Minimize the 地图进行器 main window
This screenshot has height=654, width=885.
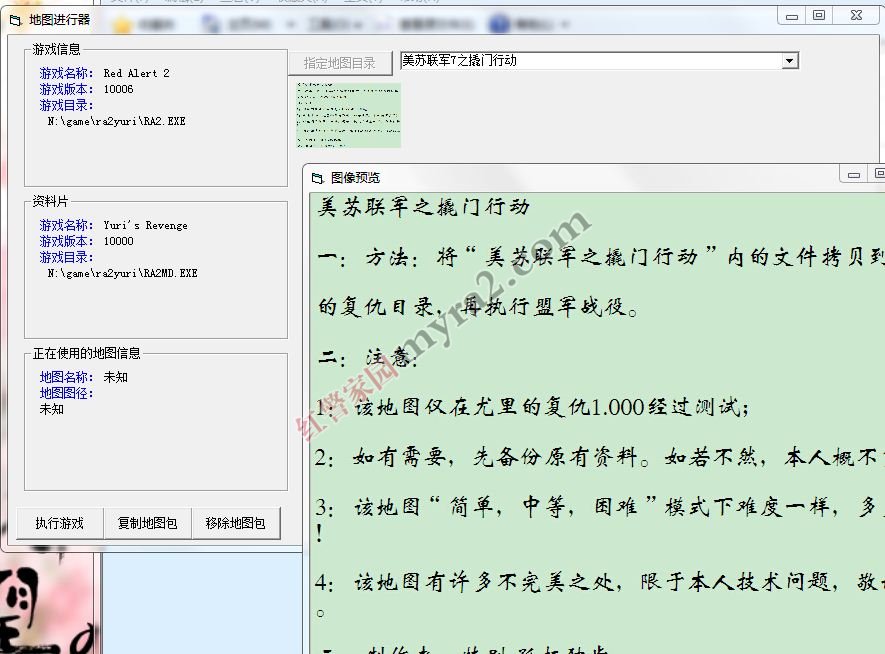tap(792, 16)
